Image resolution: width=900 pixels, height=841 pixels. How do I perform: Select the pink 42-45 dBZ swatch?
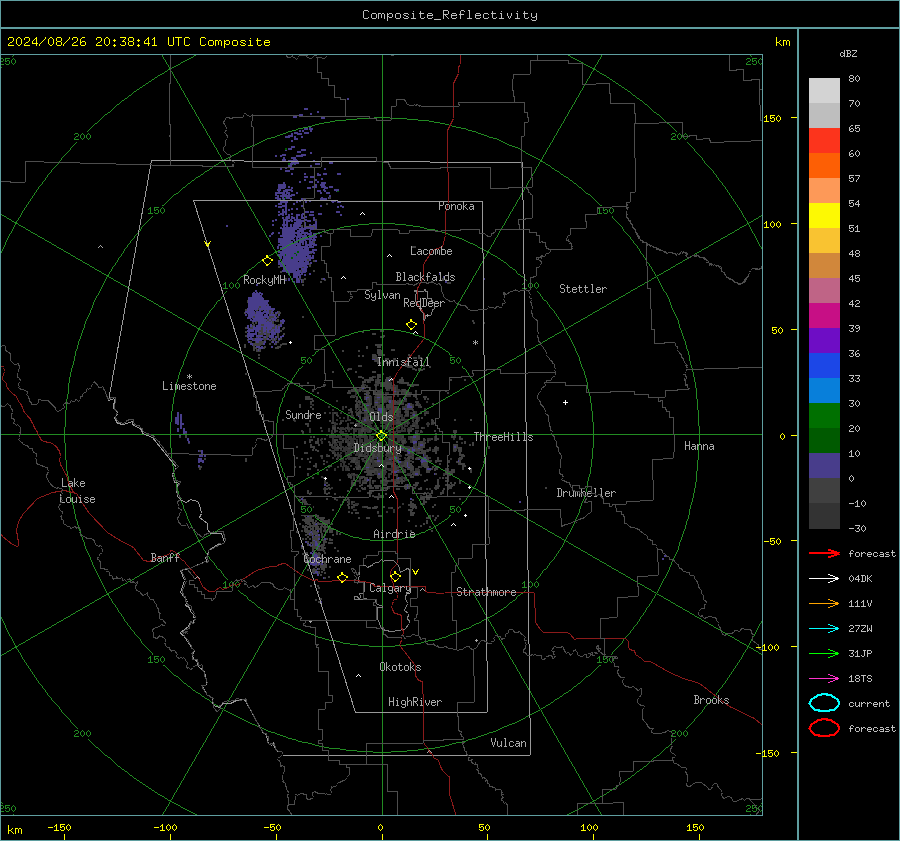[824, 290]
